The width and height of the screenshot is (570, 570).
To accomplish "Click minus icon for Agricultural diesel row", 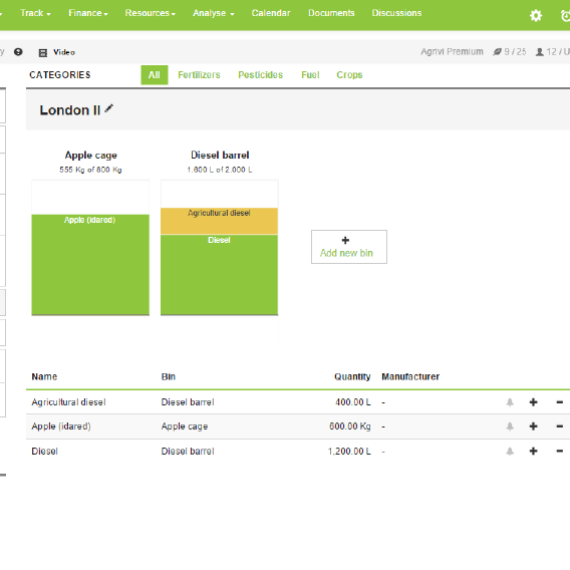I will point(559,402).
